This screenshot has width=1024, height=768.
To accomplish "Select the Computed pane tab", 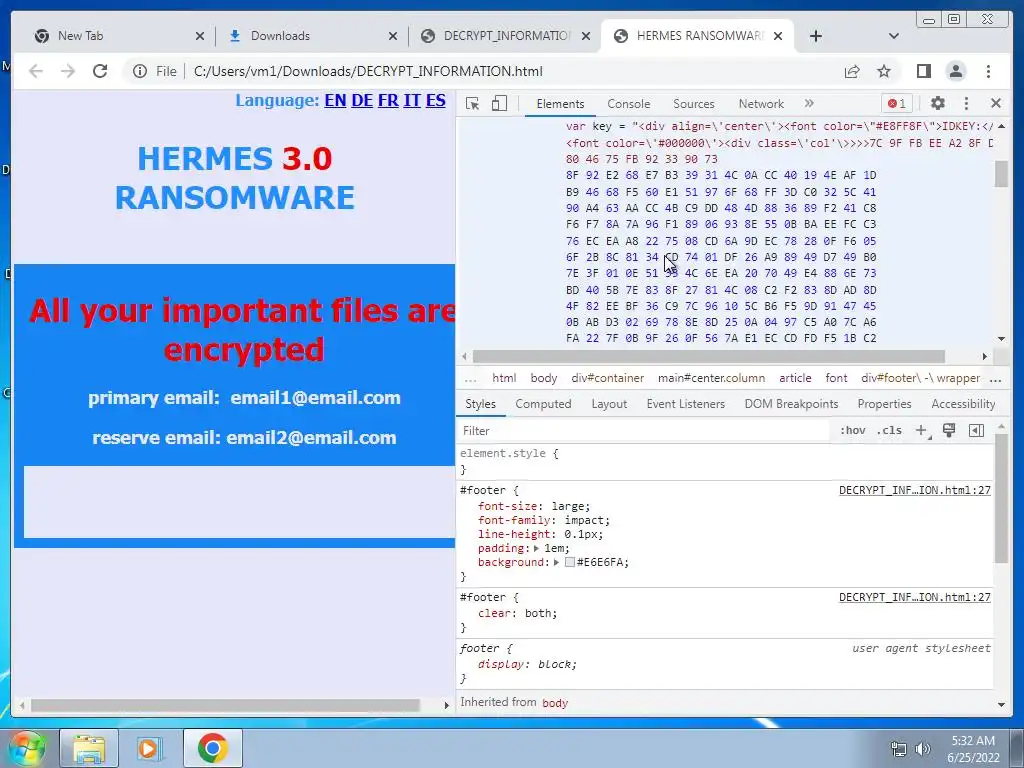I will pos(543,404).
